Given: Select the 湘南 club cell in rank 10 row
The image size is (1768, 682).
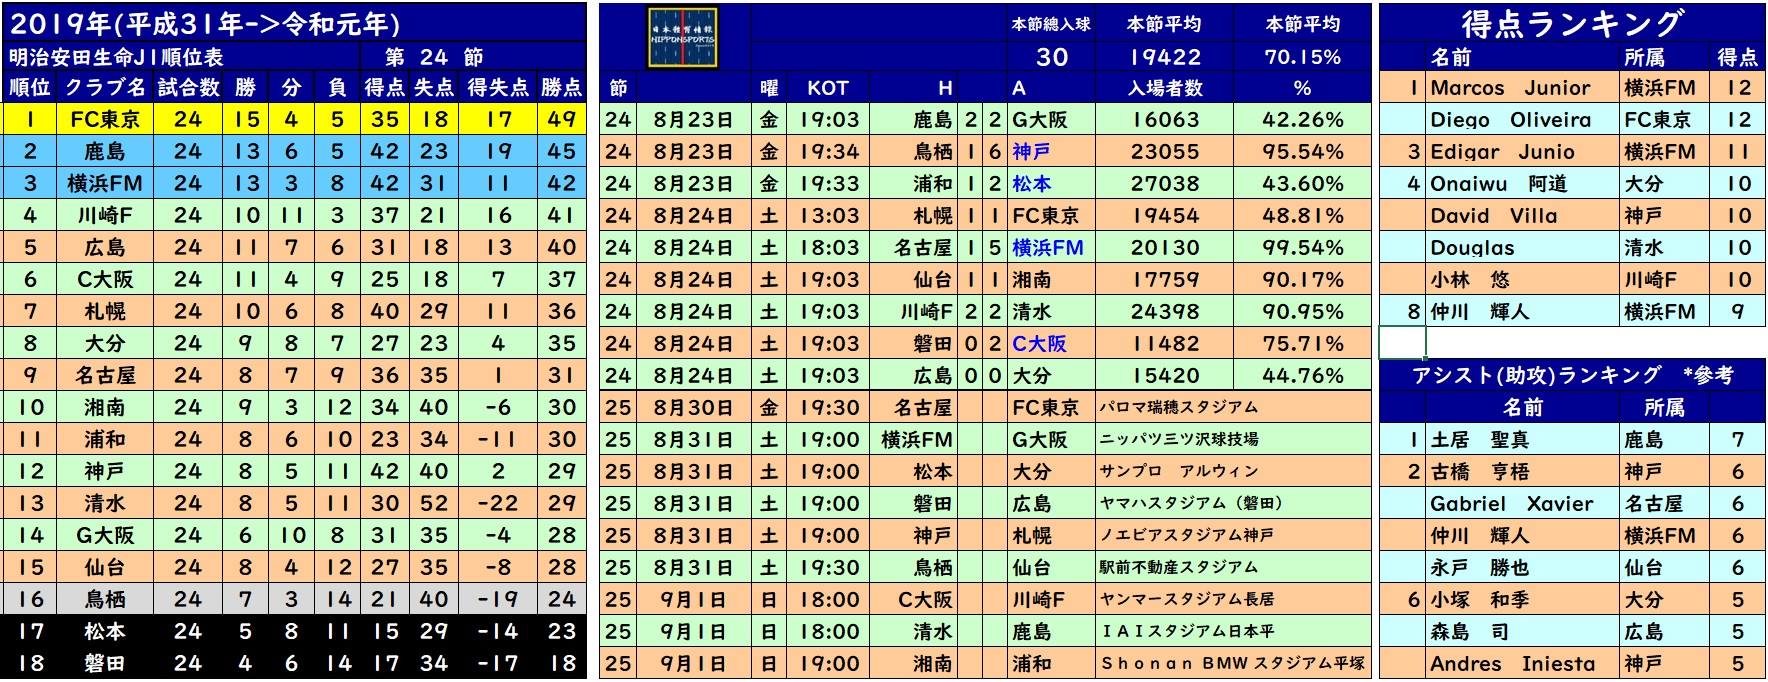Looking at the screenshot, I should (105, 408).
